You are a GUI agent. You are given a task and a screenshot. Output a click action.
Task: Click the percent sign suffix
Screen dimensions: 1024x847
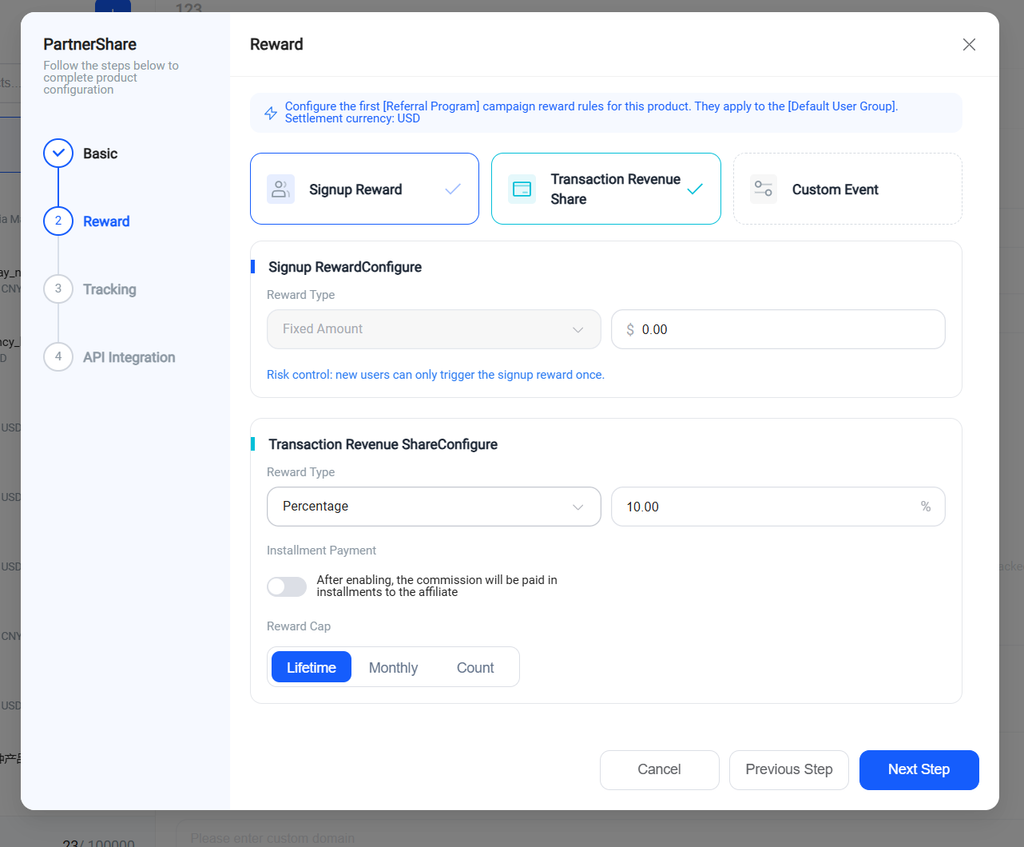[x=925, y=506]
